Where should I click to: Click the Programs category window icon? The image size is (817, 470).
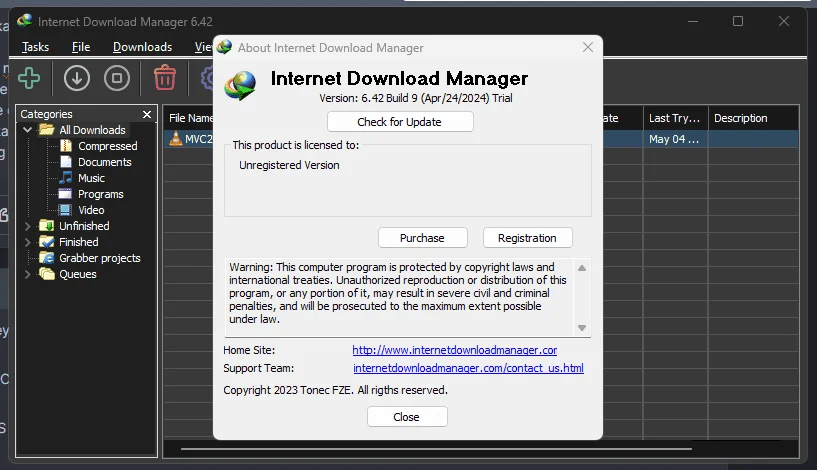65,194
